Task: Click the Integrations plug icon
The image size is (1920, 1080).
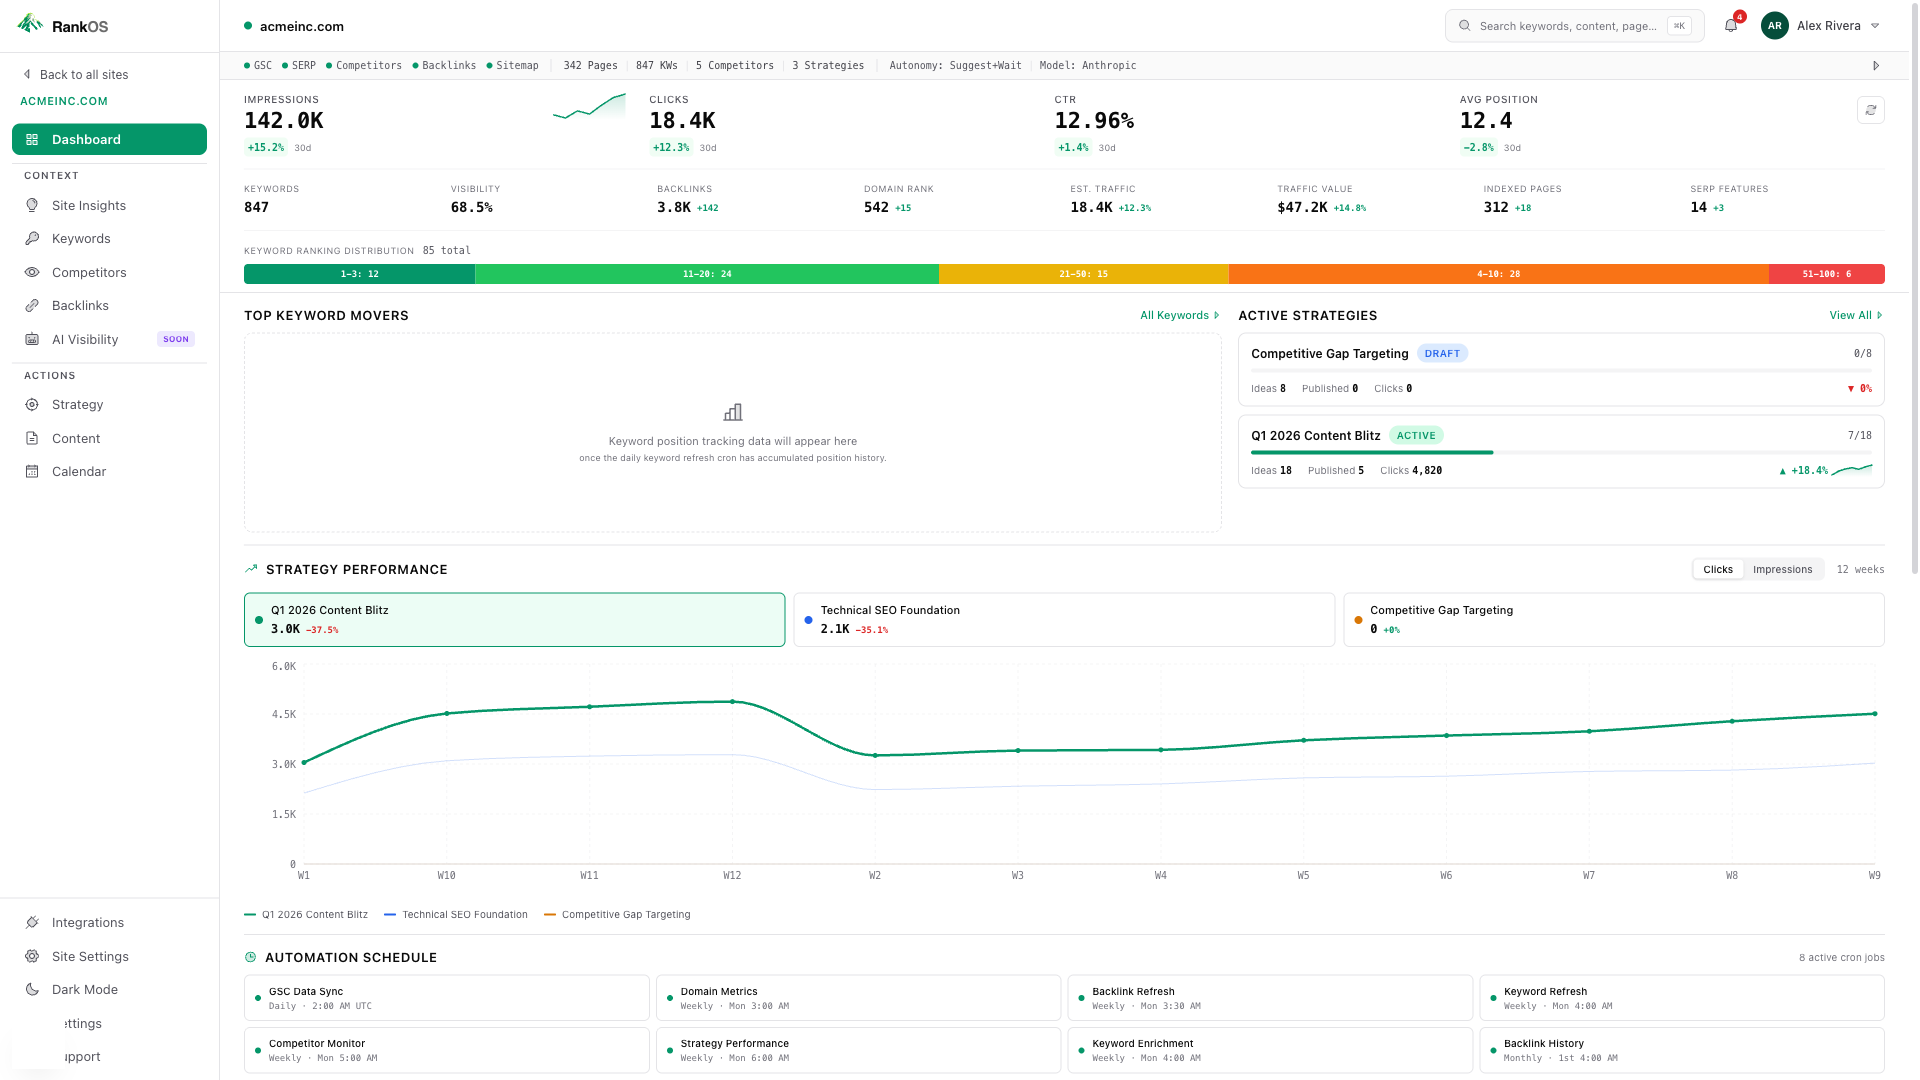Action: pyautogui.click(x=33, y=922)
